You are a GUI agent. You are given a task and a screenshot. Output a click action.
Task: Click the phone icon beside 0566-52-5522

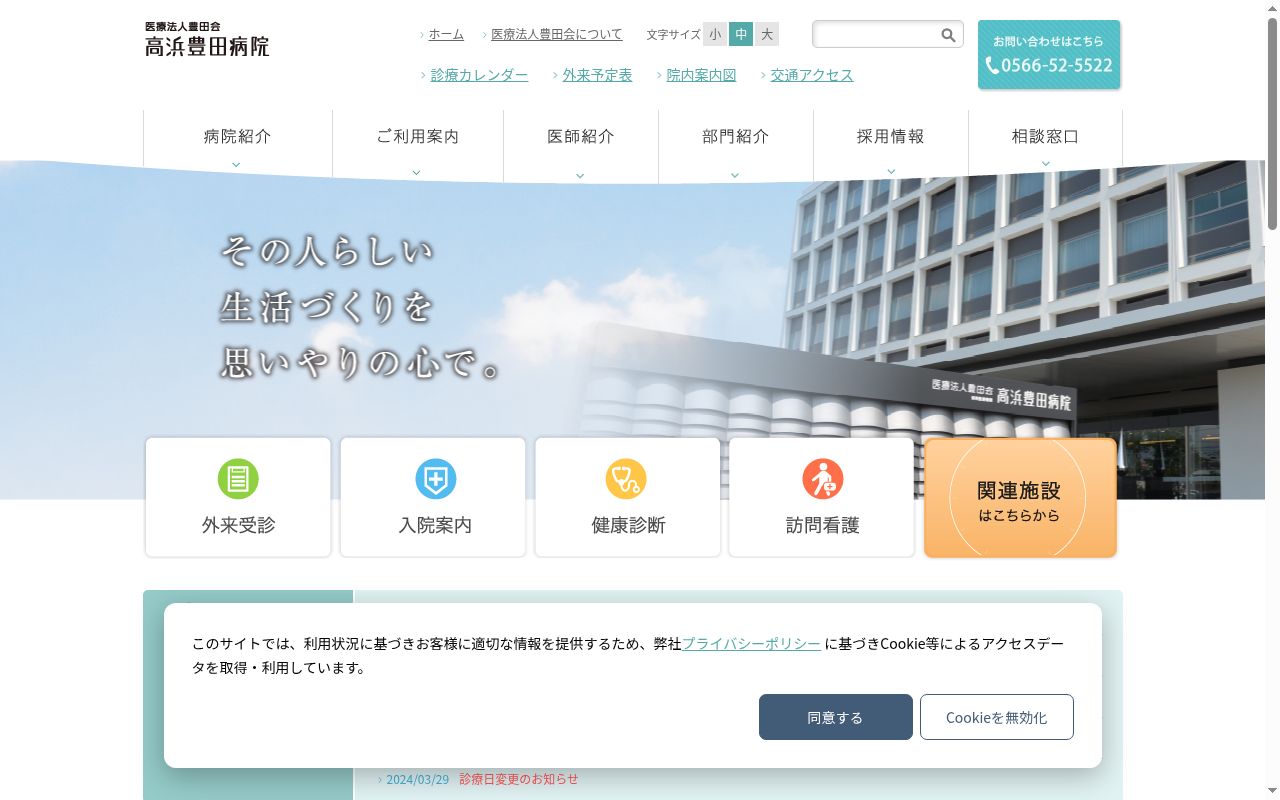pyautogui.click(x=992, y=65)
